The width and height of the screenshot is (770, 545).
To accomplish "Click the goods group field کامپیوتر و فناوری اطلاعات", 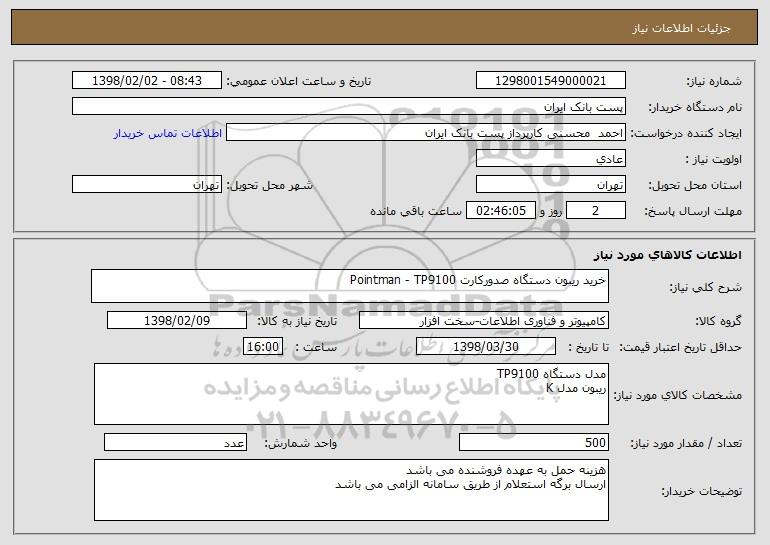I will click(484, 321).
